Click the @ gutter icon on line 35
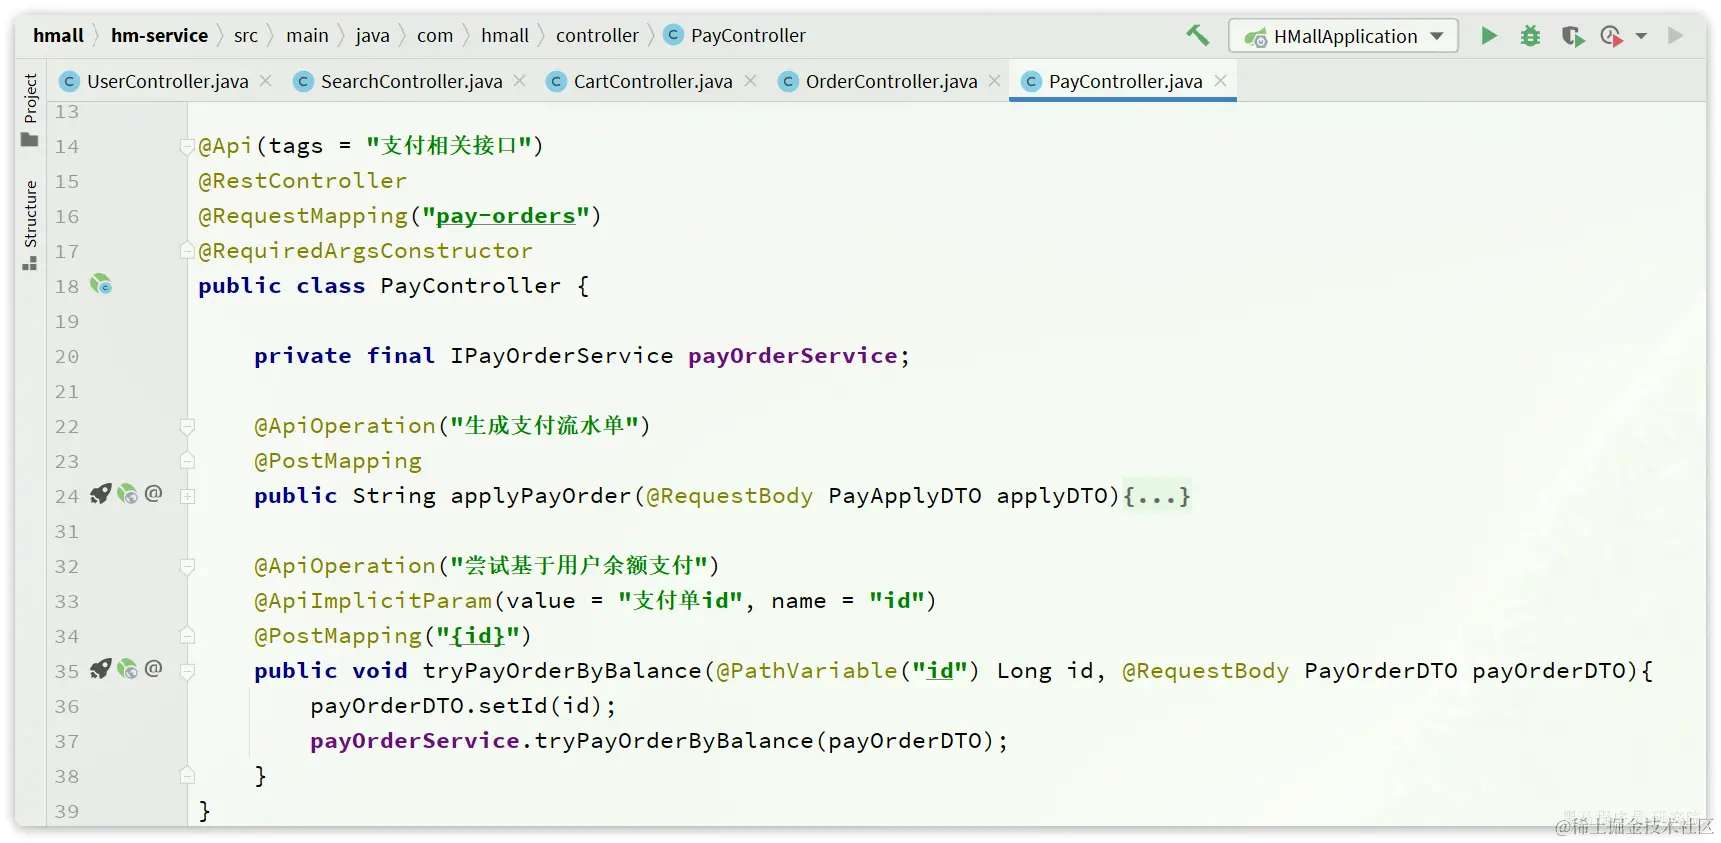The height and width of the screenshot is (843, 1721). point(153,668)
